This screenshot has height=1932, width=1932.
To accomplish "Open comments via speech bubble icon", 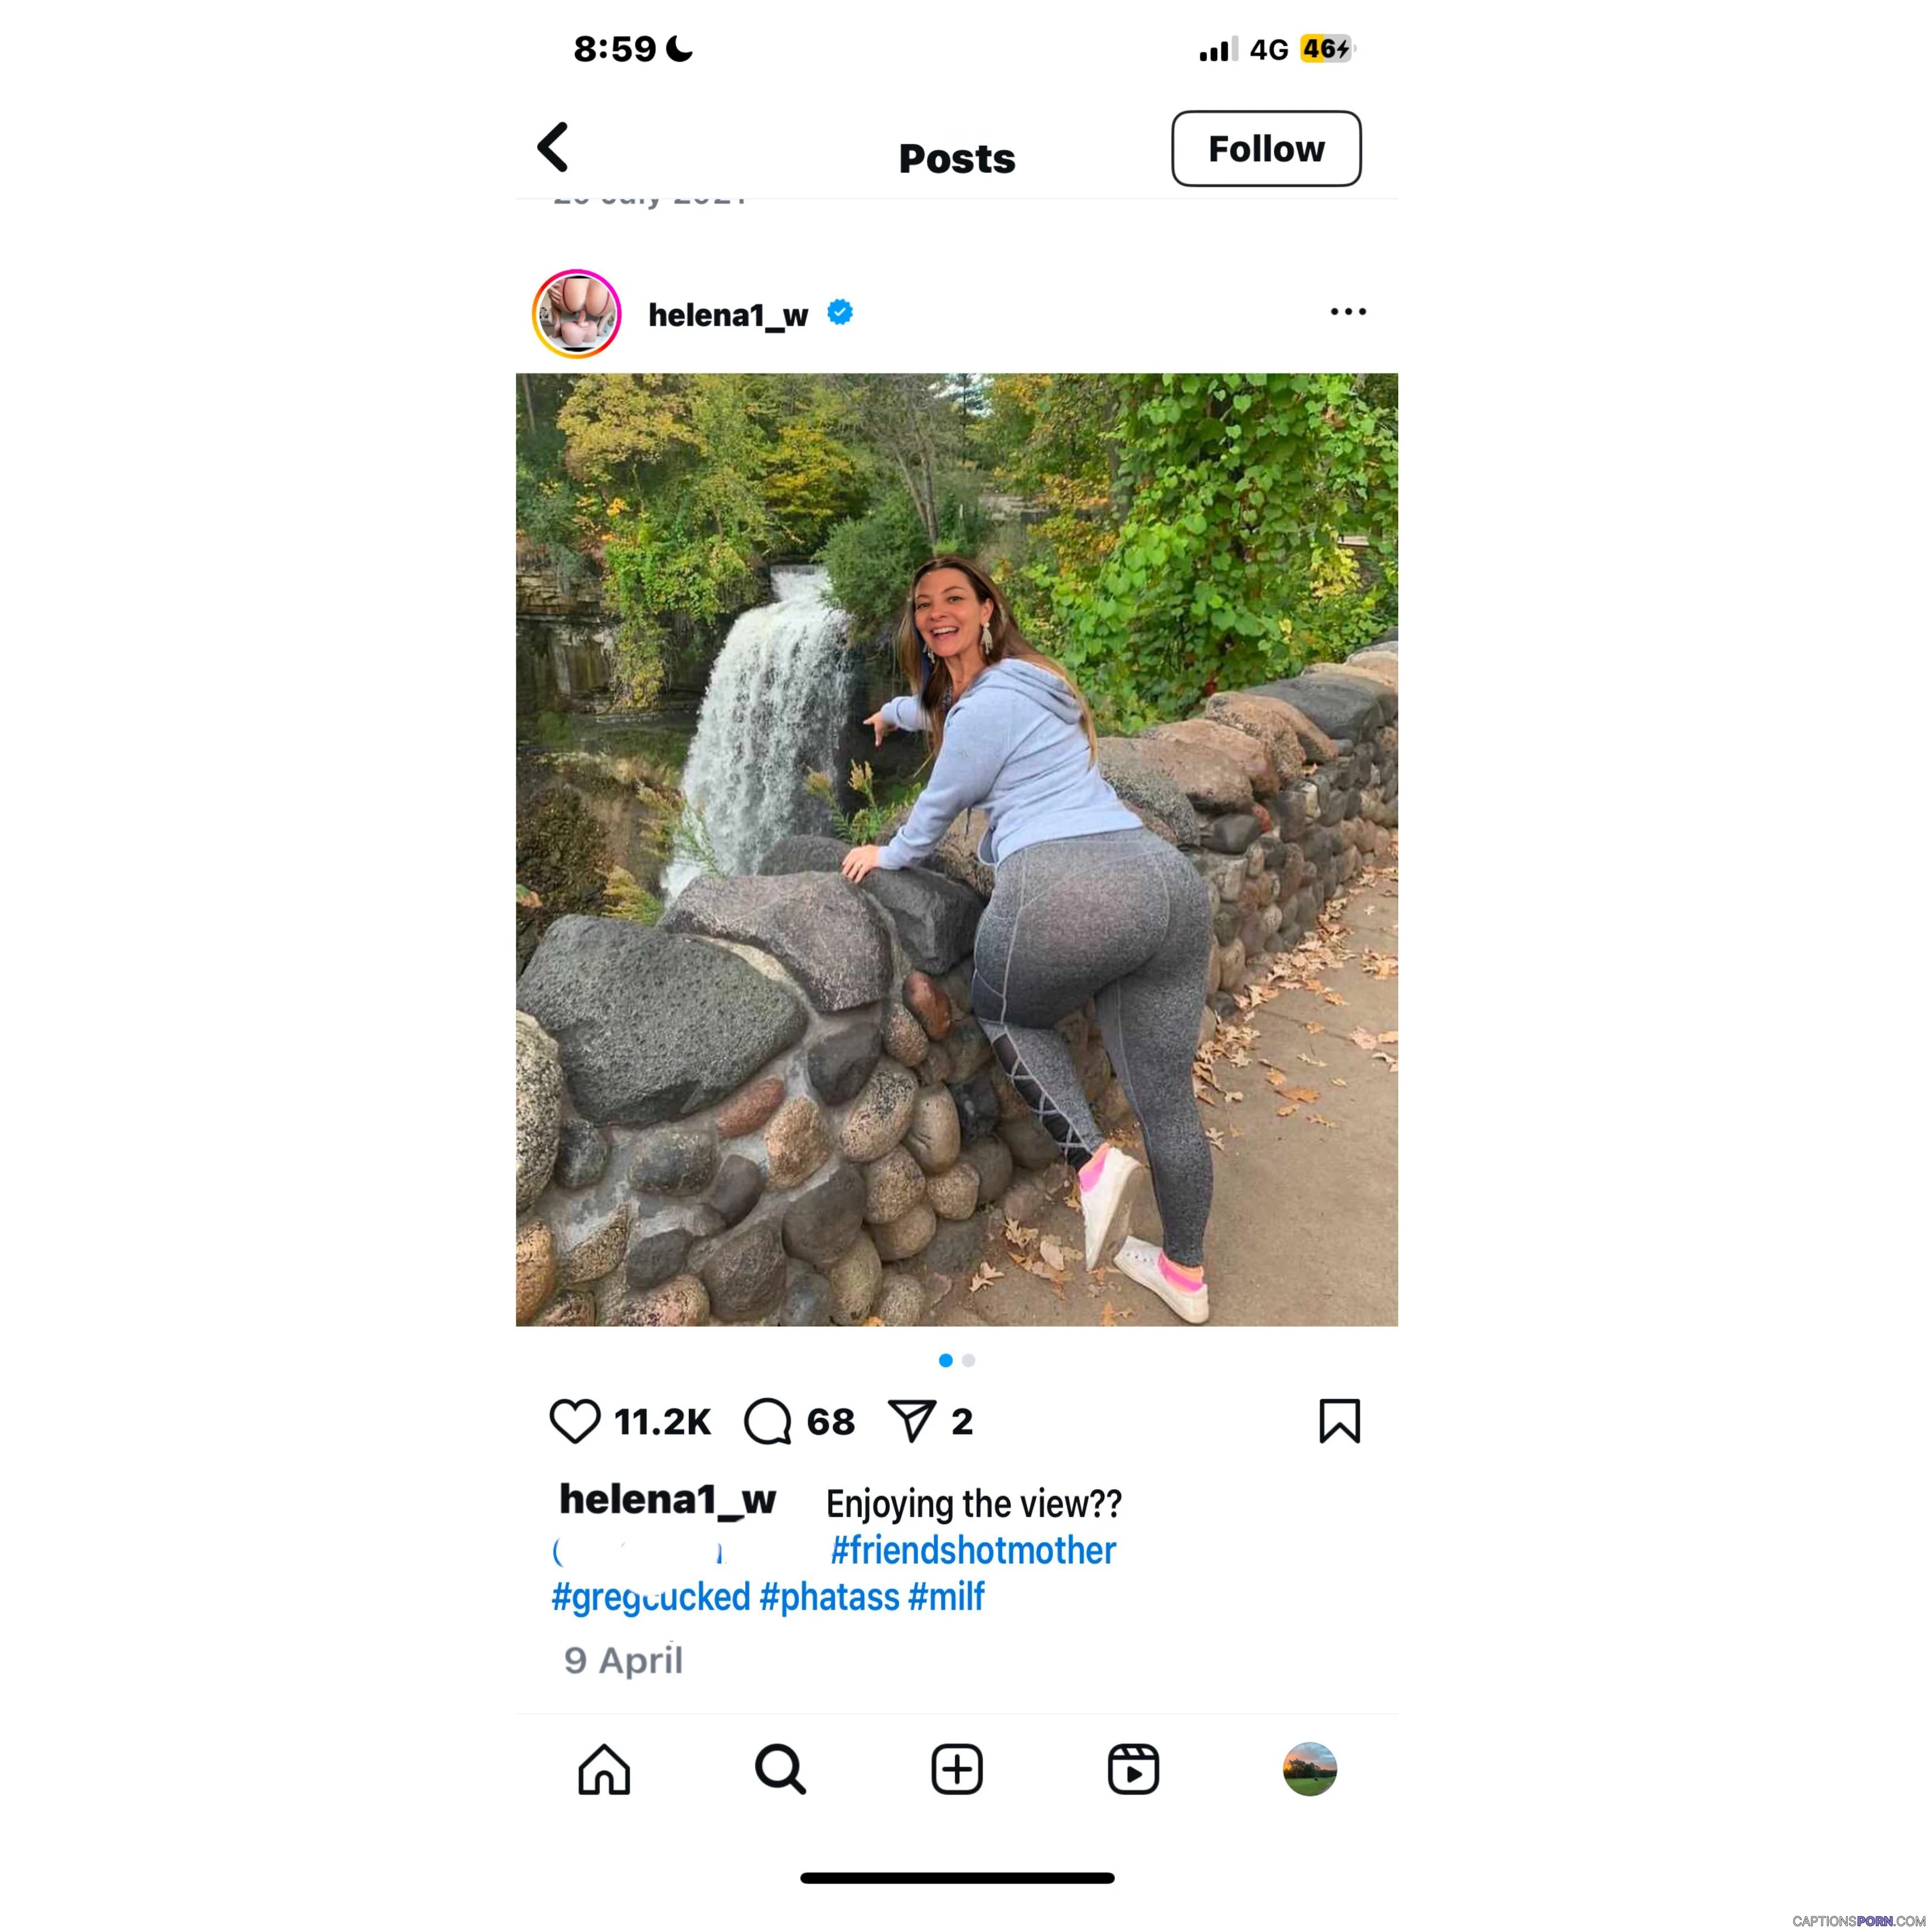I will point(768,1421).
